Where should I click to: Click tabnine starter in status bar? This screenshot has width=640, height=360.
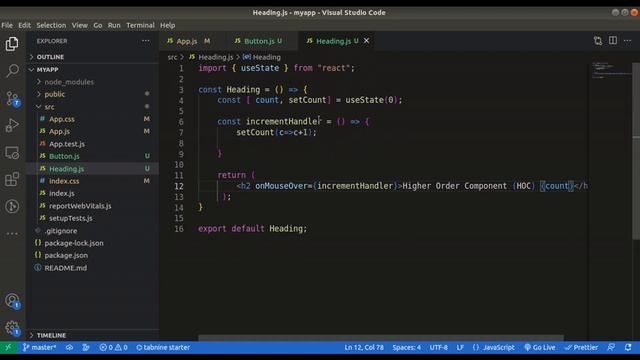(x=163, y=347)
